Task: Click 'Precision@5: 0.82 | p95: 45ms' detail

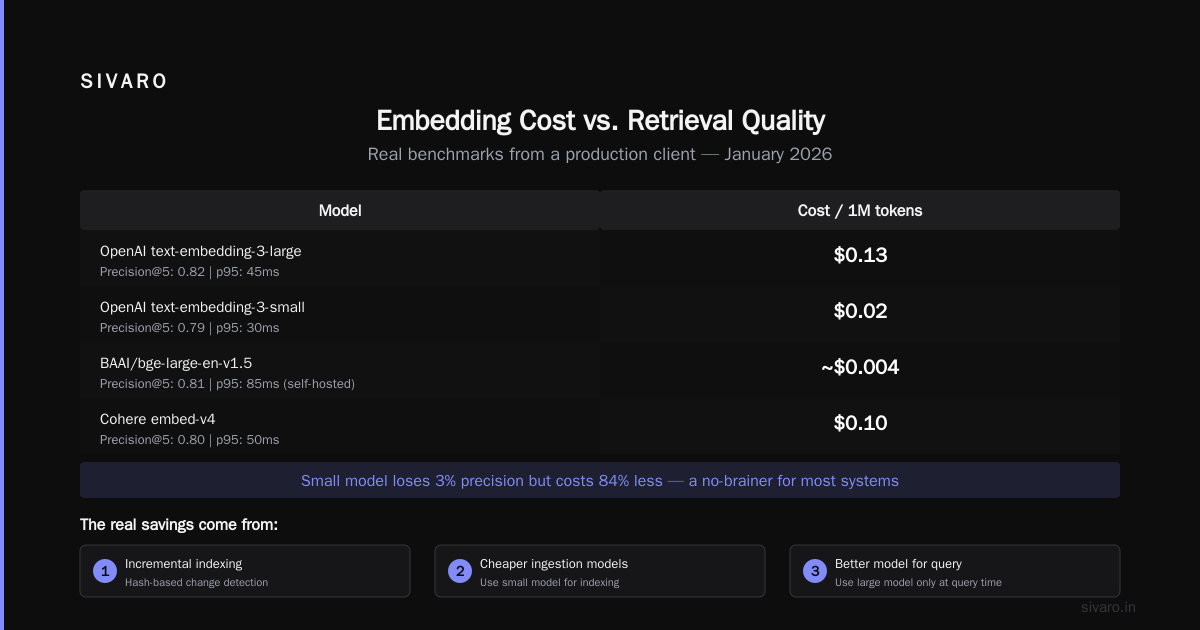Action: (x=189, y=272)
